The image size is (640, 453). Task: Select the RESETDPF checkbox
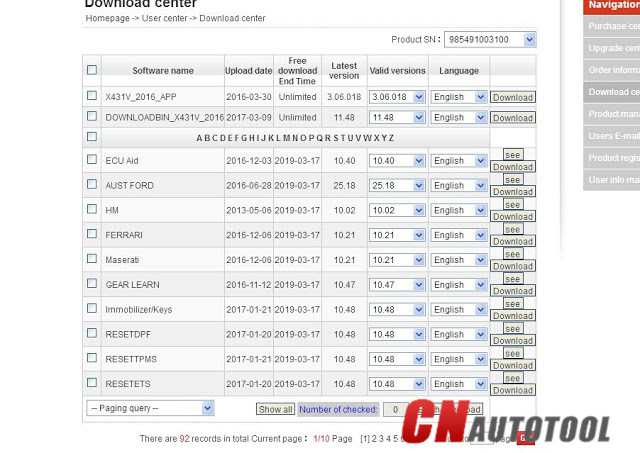[92, 333]
